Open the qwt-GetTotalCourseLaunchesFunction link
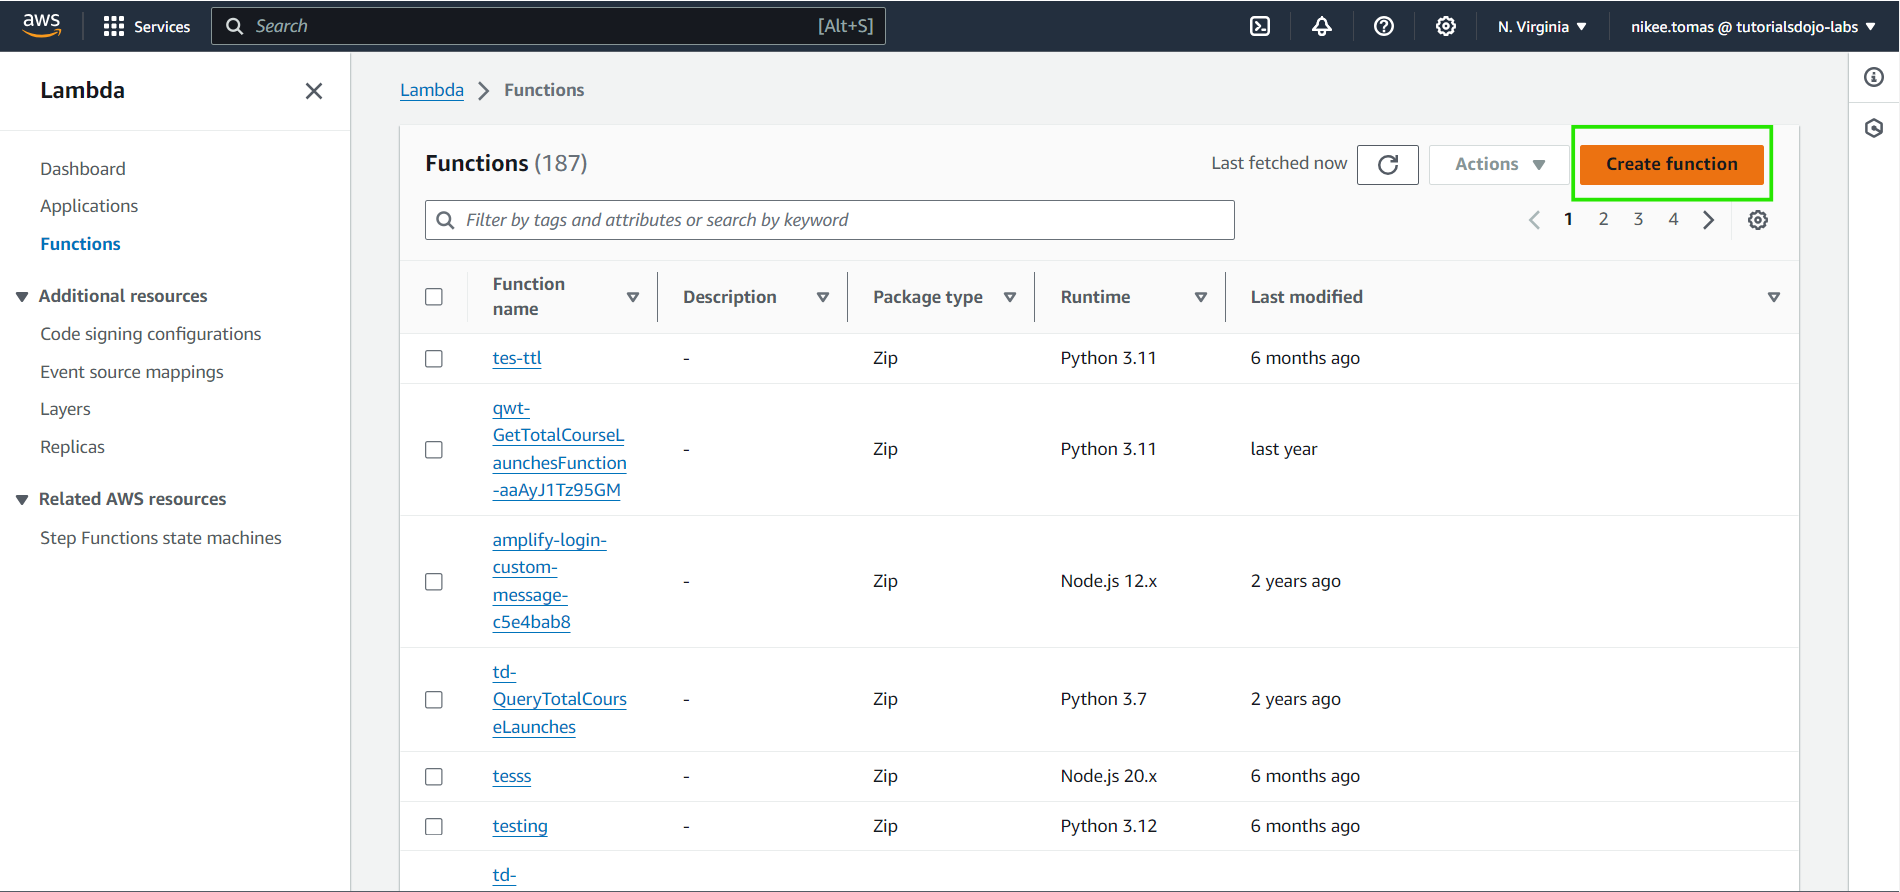 [559, 449]
